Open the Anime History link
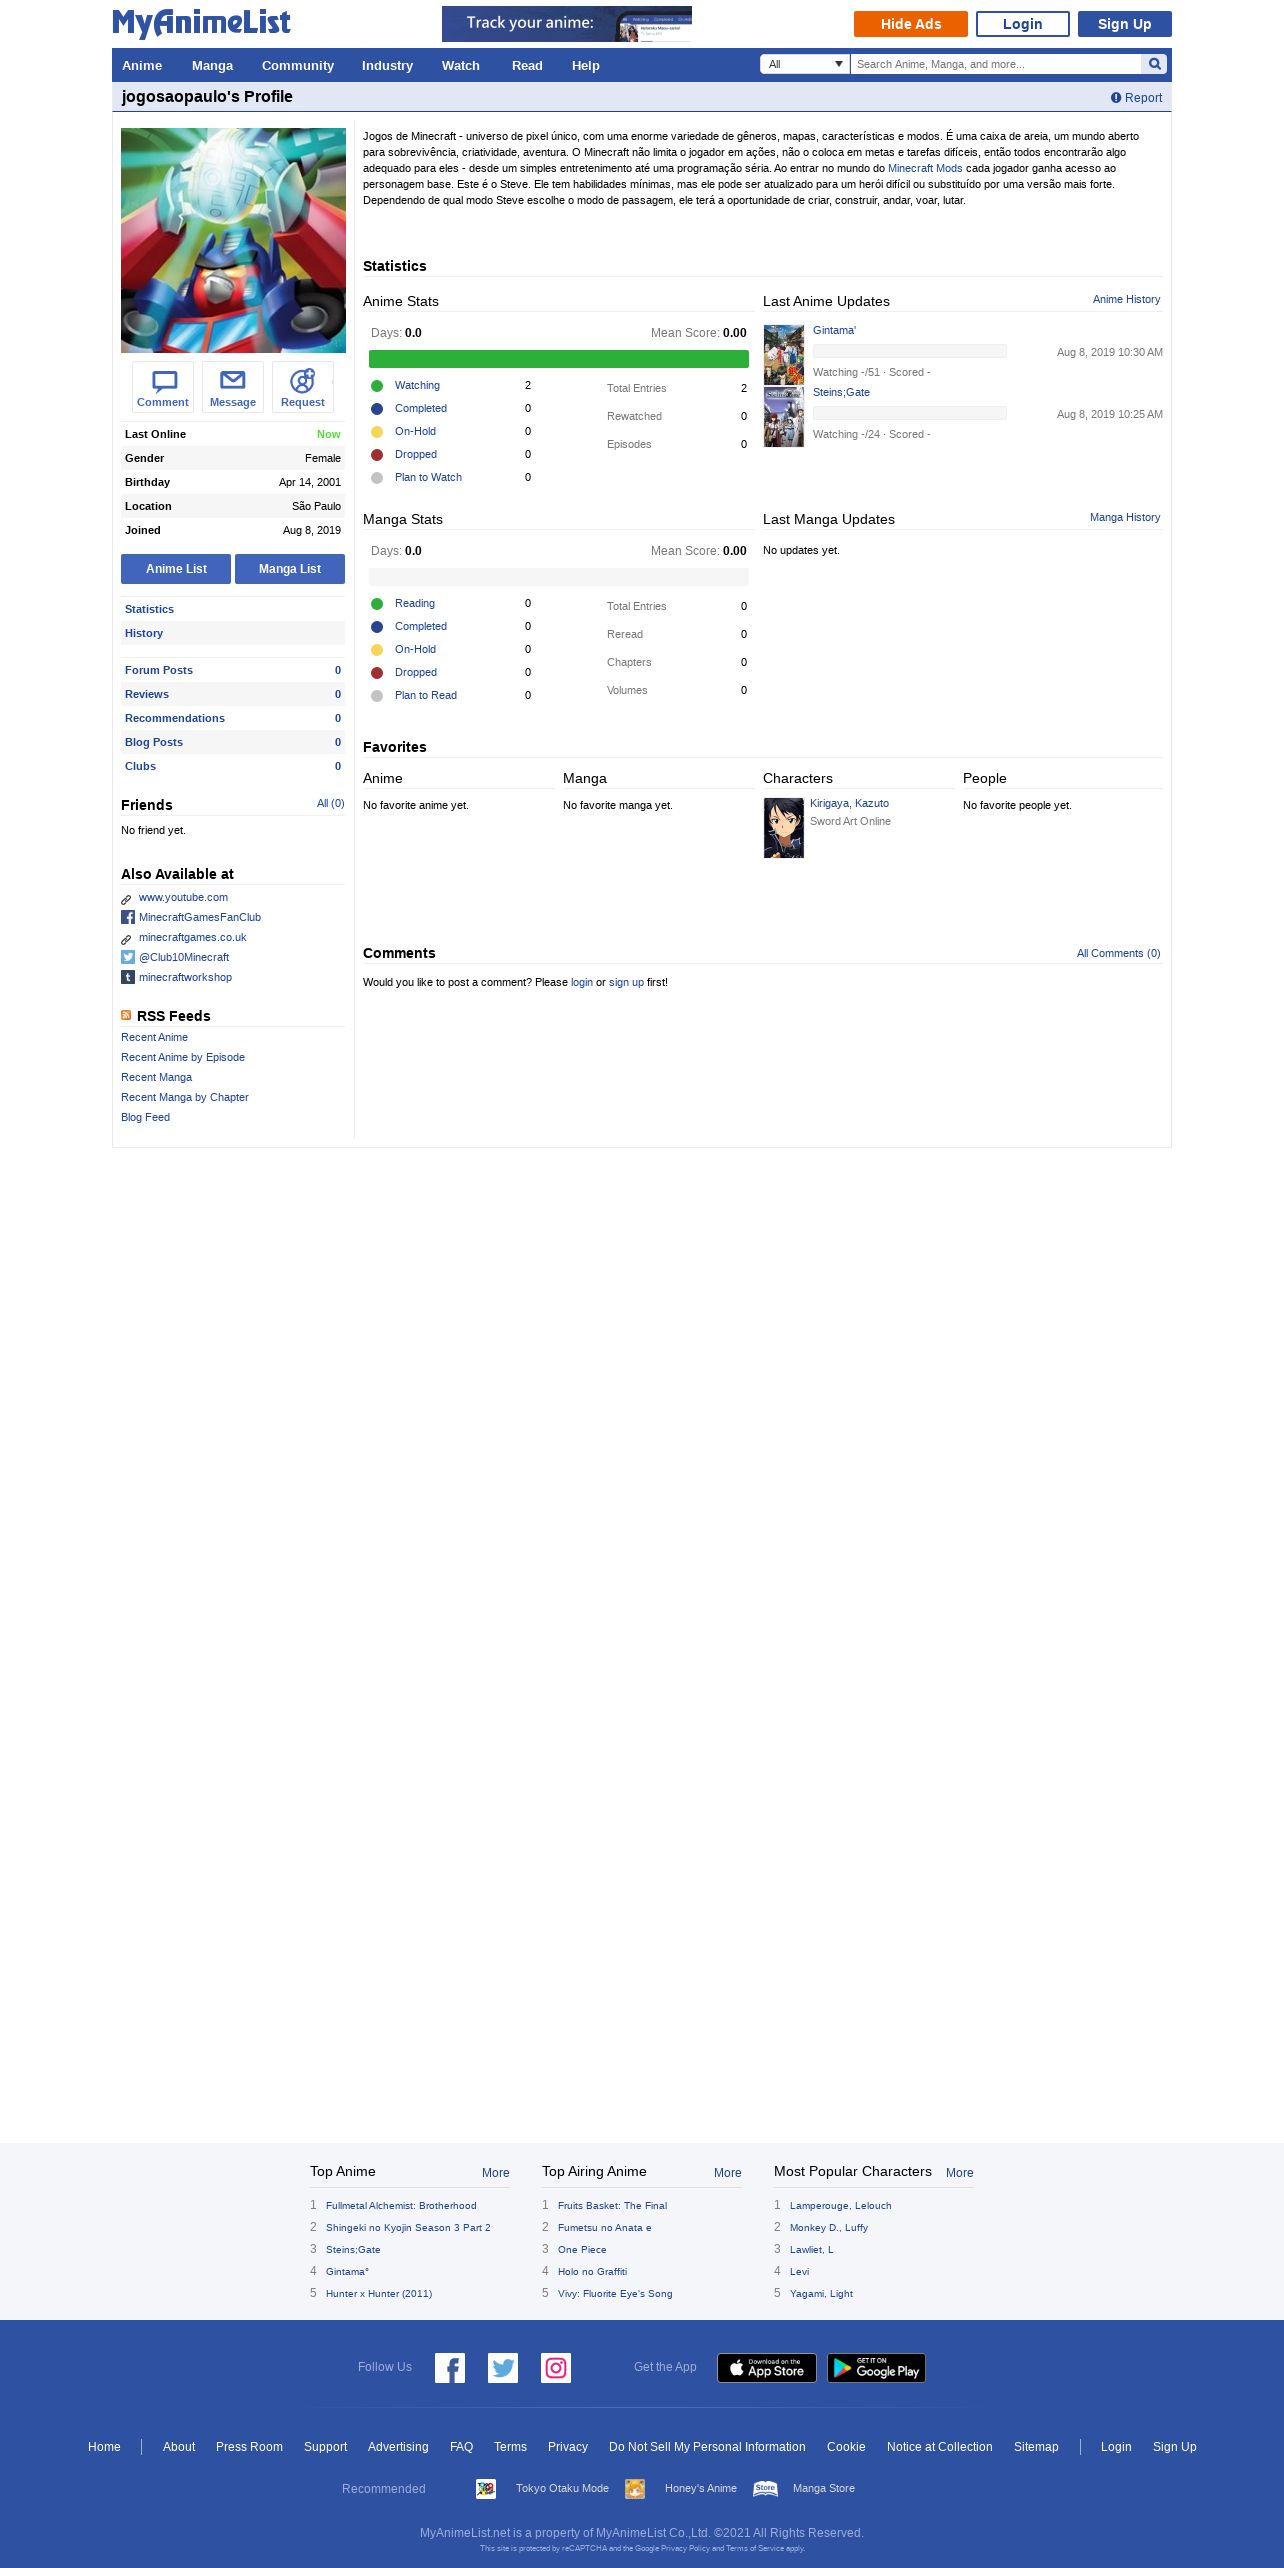Screen dimensions: 1284x2568 (1126, 299)
